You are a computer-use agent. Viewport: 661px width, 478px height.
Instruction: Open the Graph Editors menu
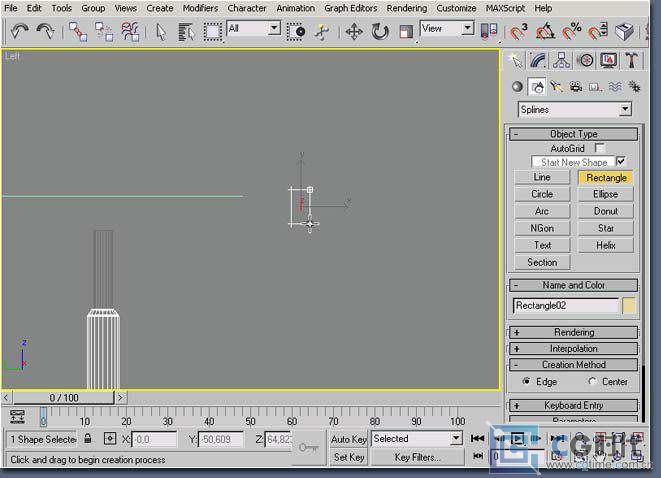pos(350,8)
